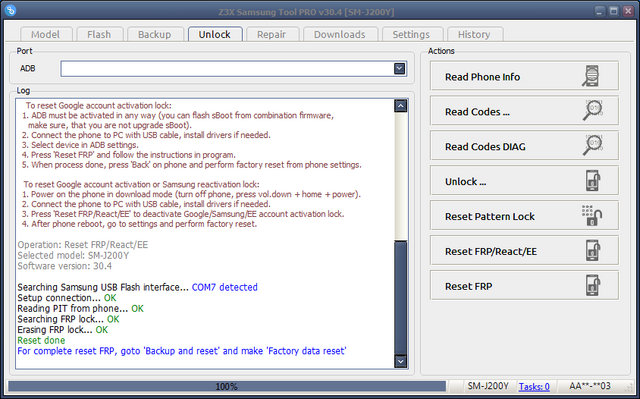Click 'Searching FRP lock... OK' log line
Image resolution: width=640 pixels, height=399 pixels.
68,319
